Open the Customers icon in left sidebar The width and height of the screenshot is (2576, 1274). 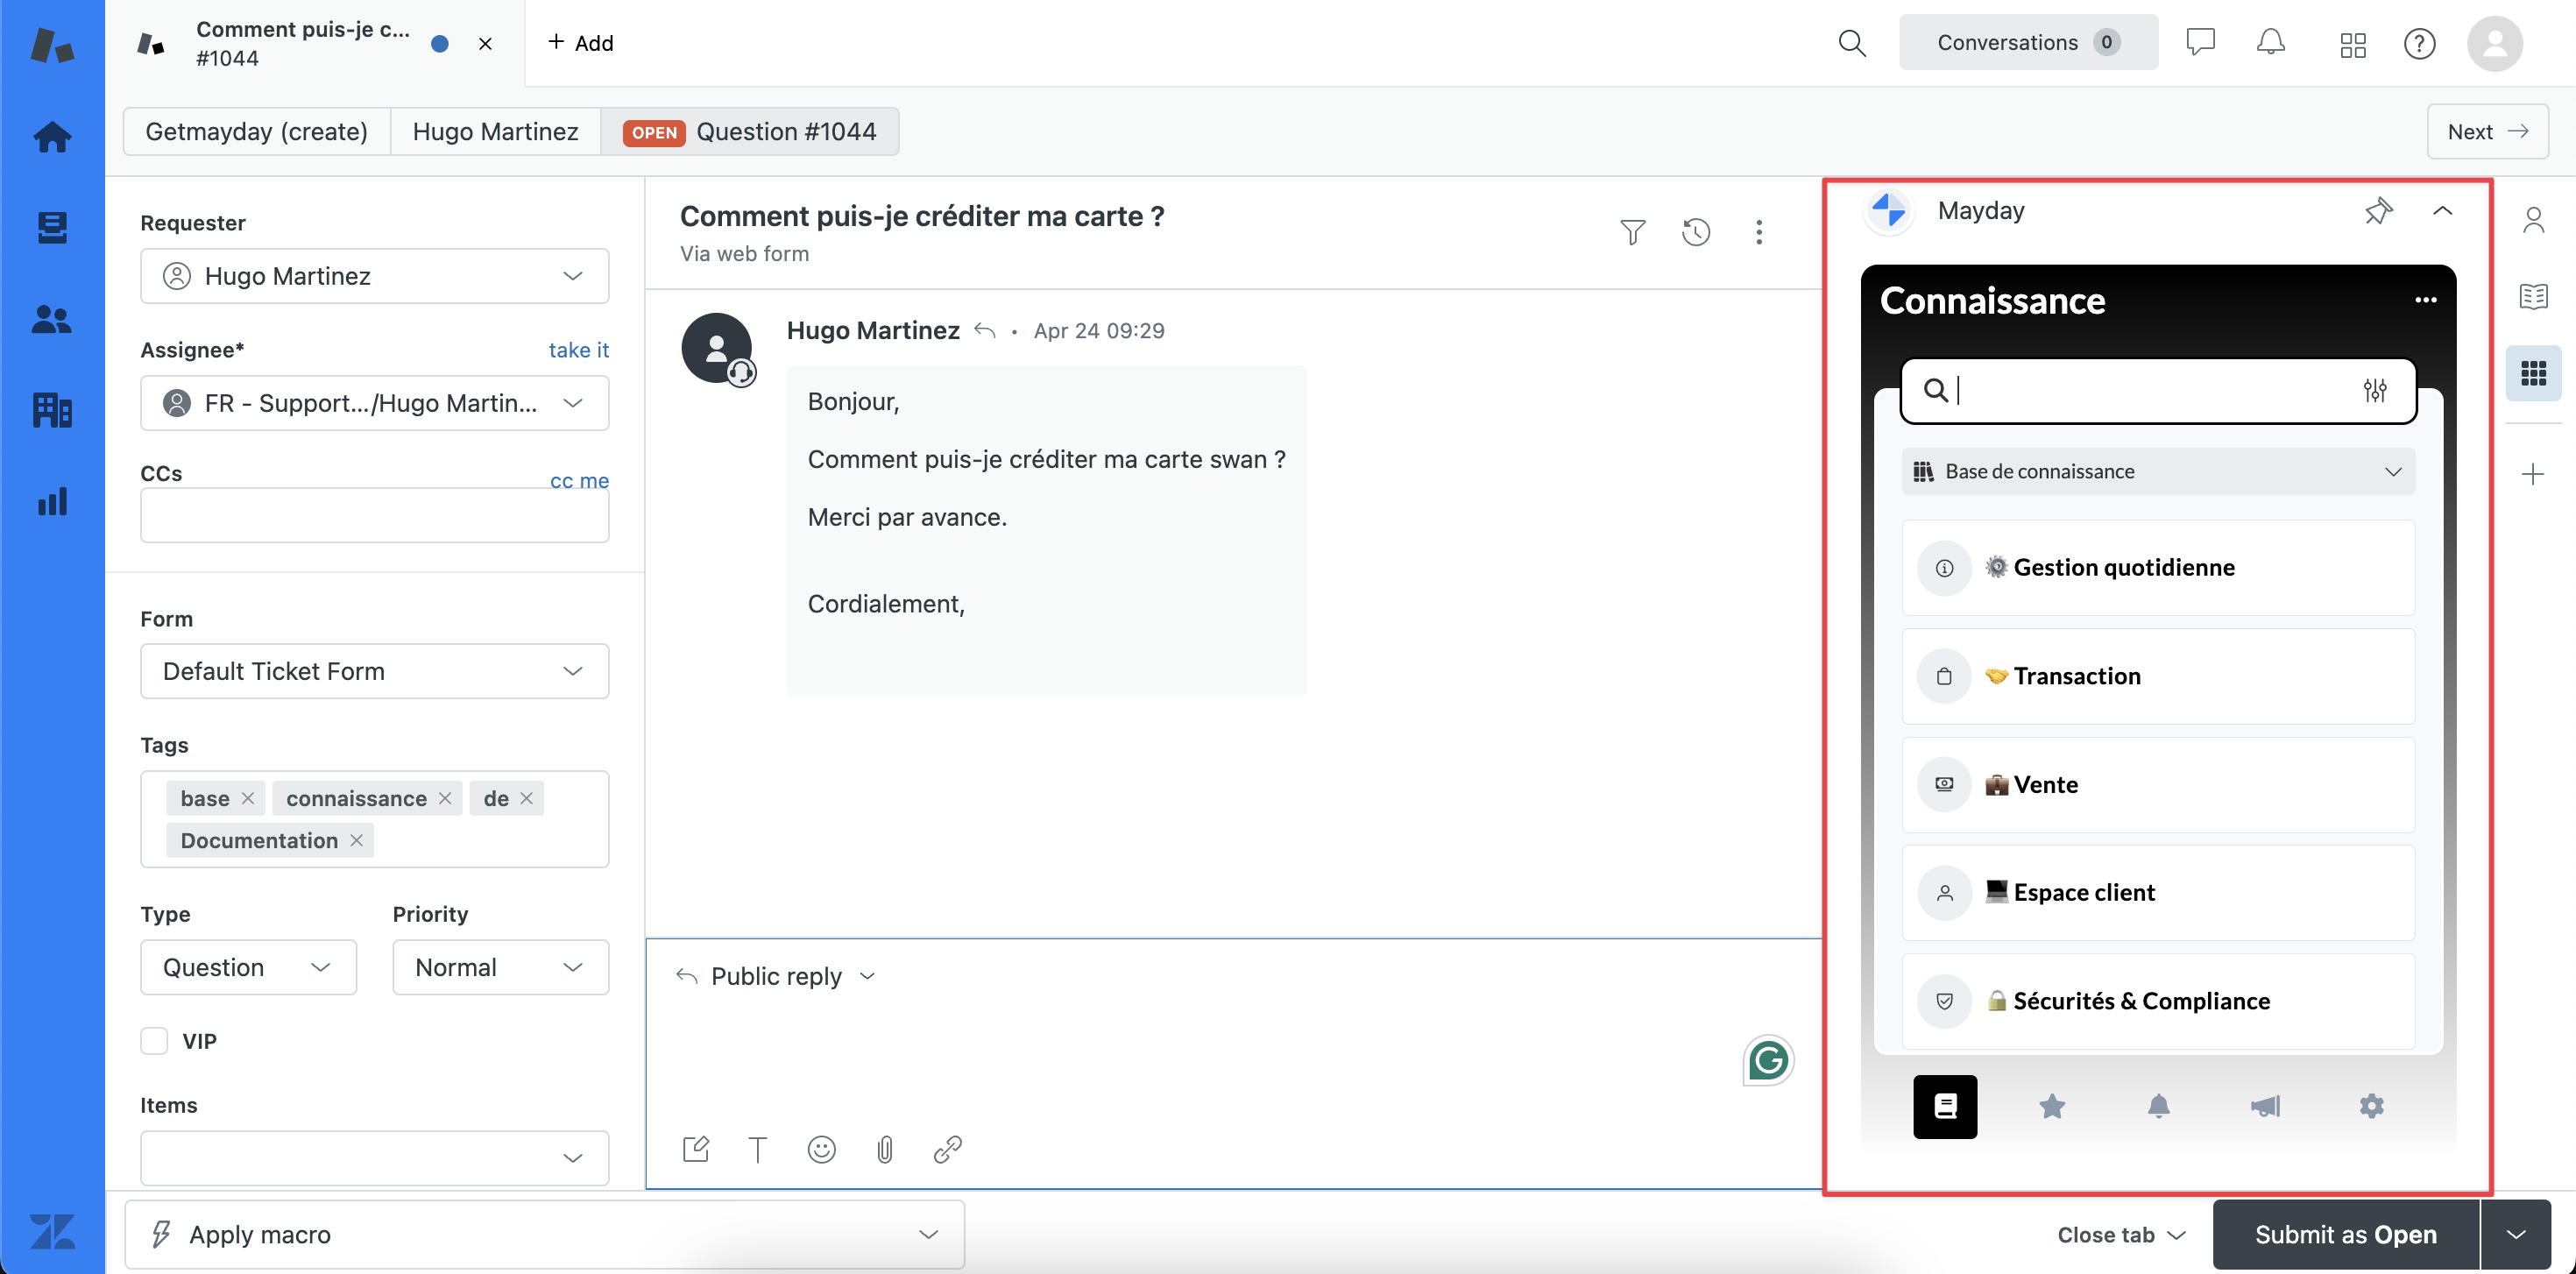click(52, 319)
